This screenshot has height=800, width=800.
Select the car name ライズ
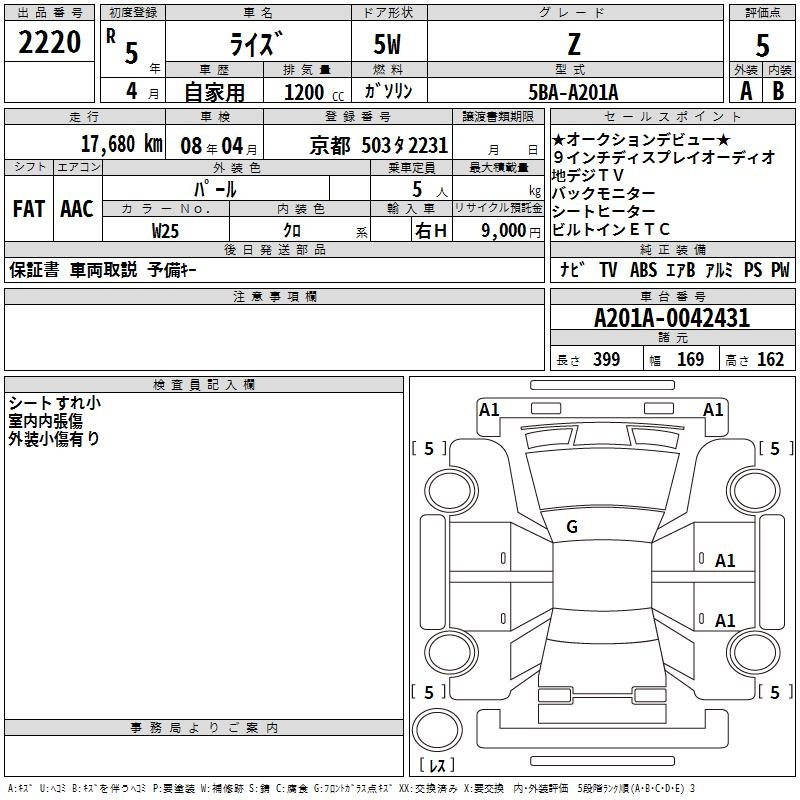tap(256, 43)
